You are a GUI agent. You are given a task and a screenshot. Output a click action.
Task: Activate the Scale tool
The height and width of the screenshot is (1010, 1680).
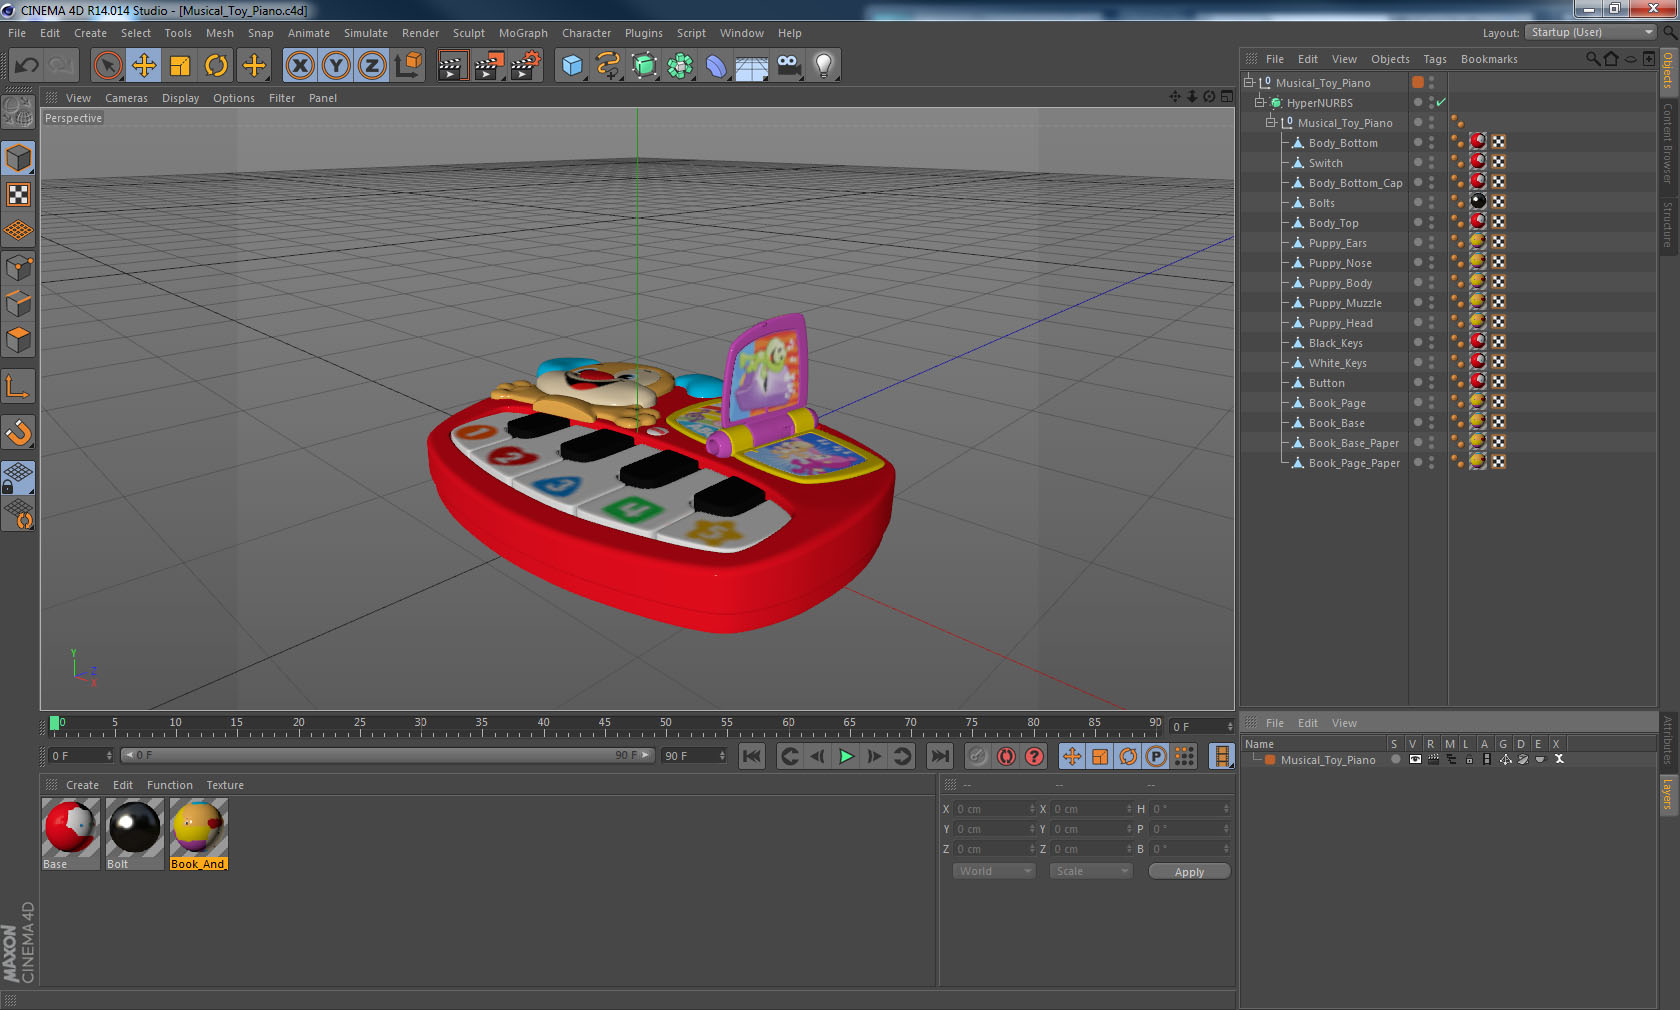click(x=180, y=66)
